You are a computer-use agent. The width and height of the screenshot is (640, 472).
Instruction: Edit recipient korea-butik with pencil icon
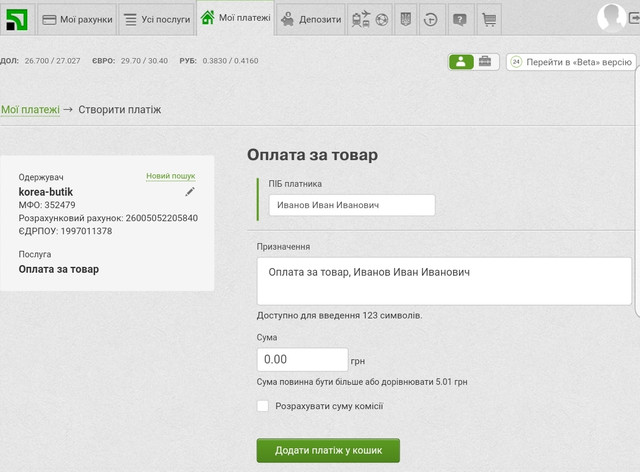click(190, 191)
